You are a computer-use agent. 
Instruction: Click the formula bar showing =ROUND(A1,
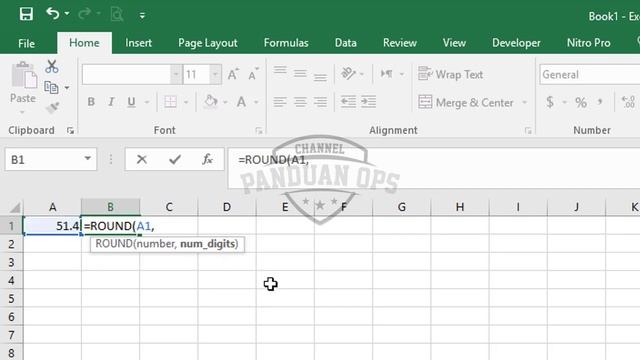(433, 168)
